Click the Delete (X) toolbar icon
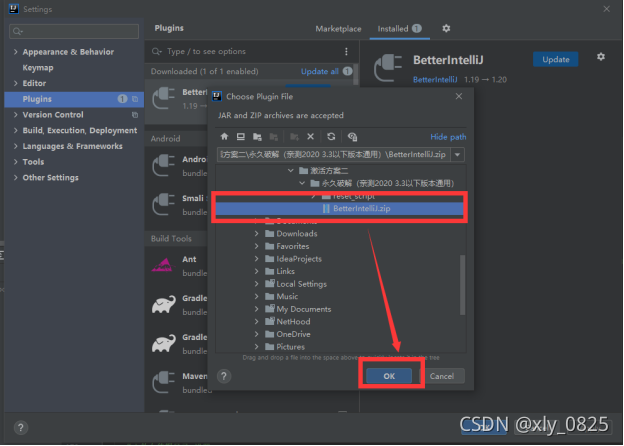624x446 pixels. [310, 136]
